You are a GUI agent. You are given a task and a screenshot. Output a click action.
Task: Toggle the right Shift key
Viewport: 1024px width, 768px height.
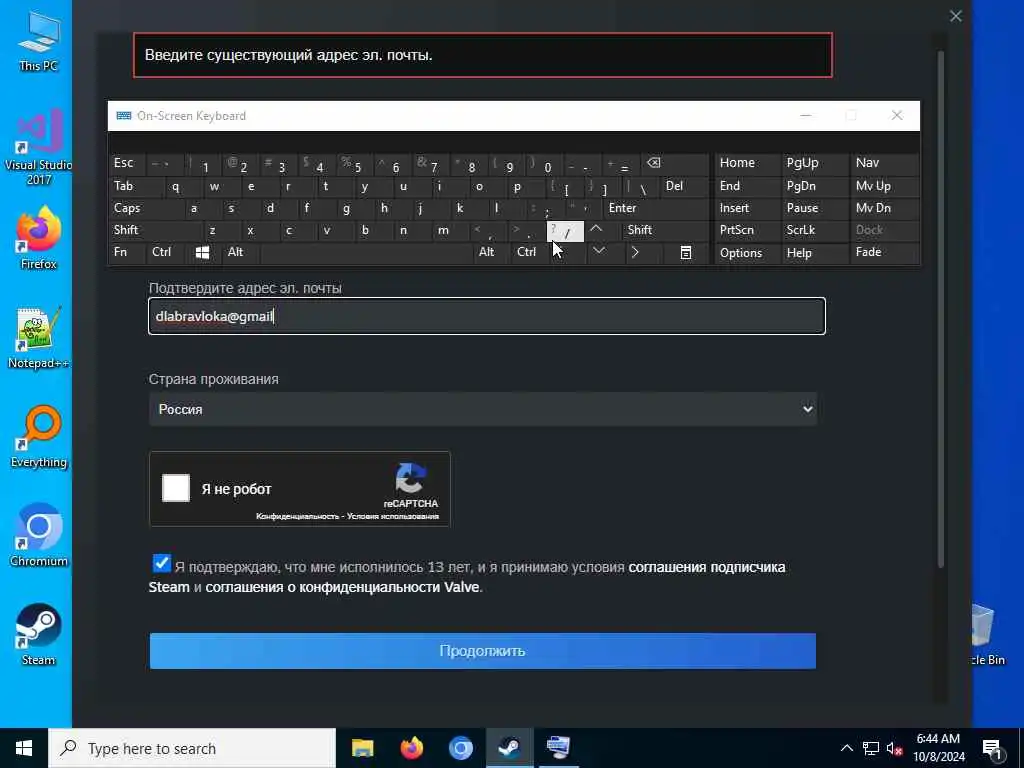pos(665,230)
